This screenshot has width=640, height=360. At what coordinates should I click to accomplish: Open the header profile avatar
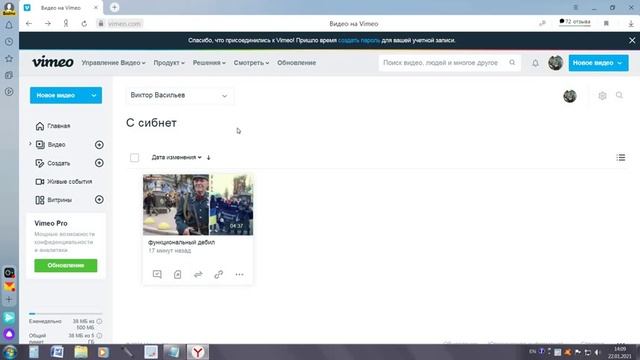(555, 63)
